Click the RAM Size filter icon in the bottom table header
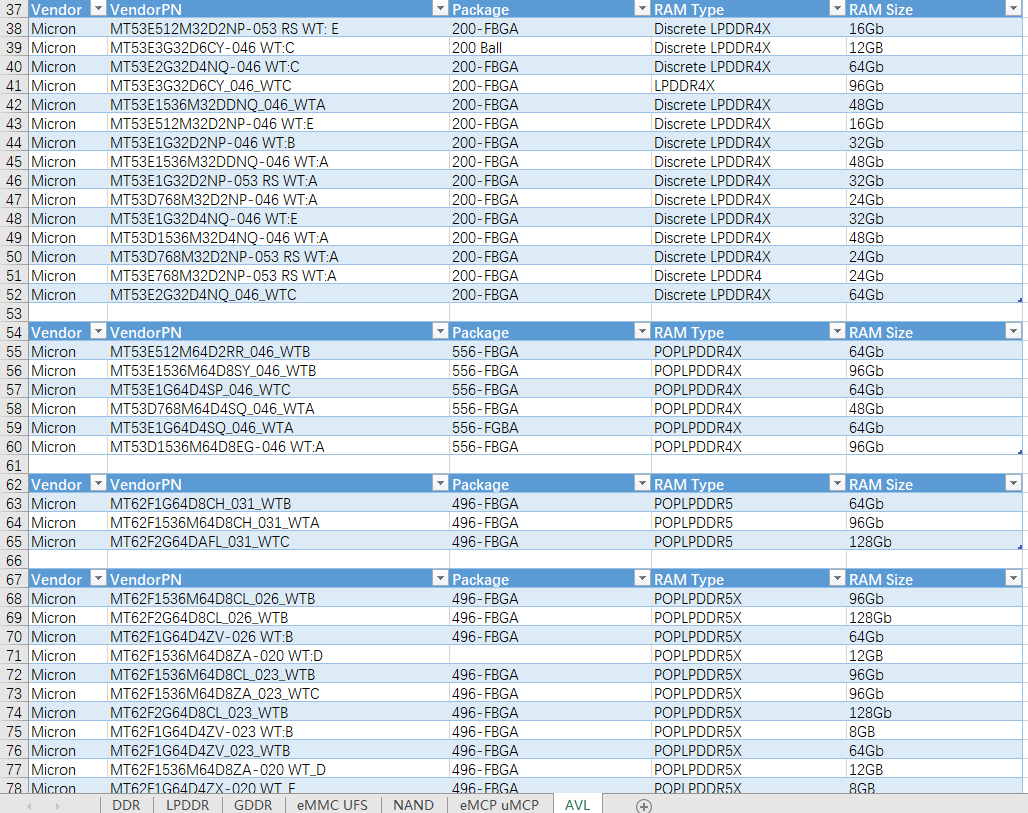The height and width of the screenshot is (813, 1028). coord(1013,578)
